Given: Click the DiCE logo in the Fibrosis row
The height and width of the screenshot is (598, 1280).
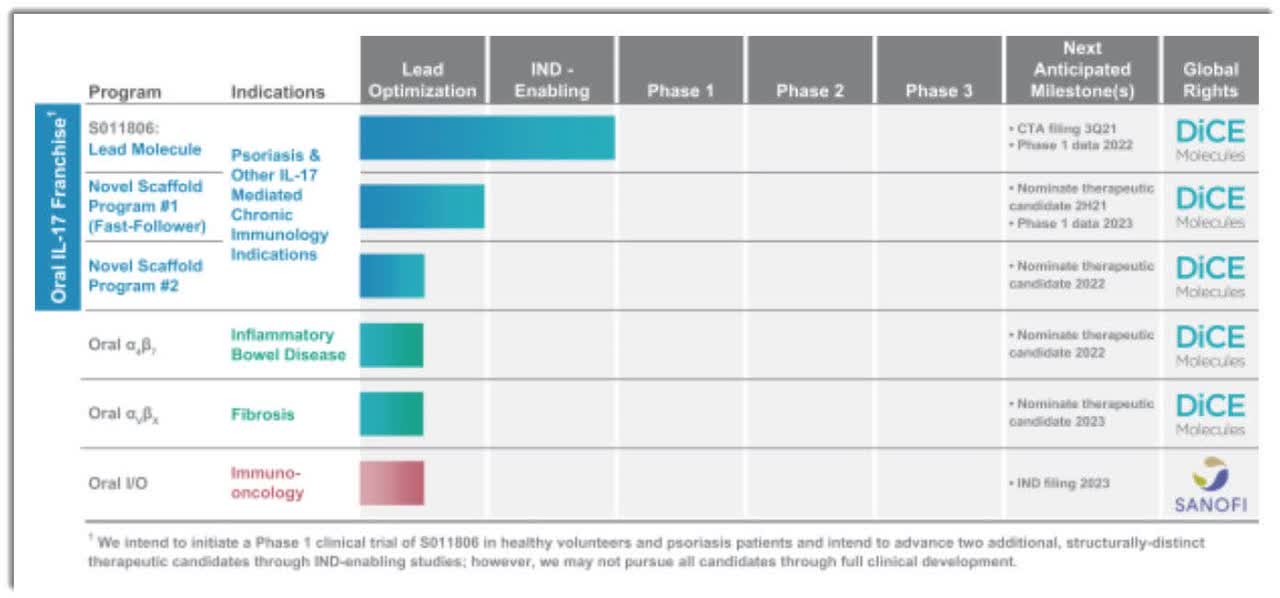Looking at the screenshot, I should tap(1210, 414).
